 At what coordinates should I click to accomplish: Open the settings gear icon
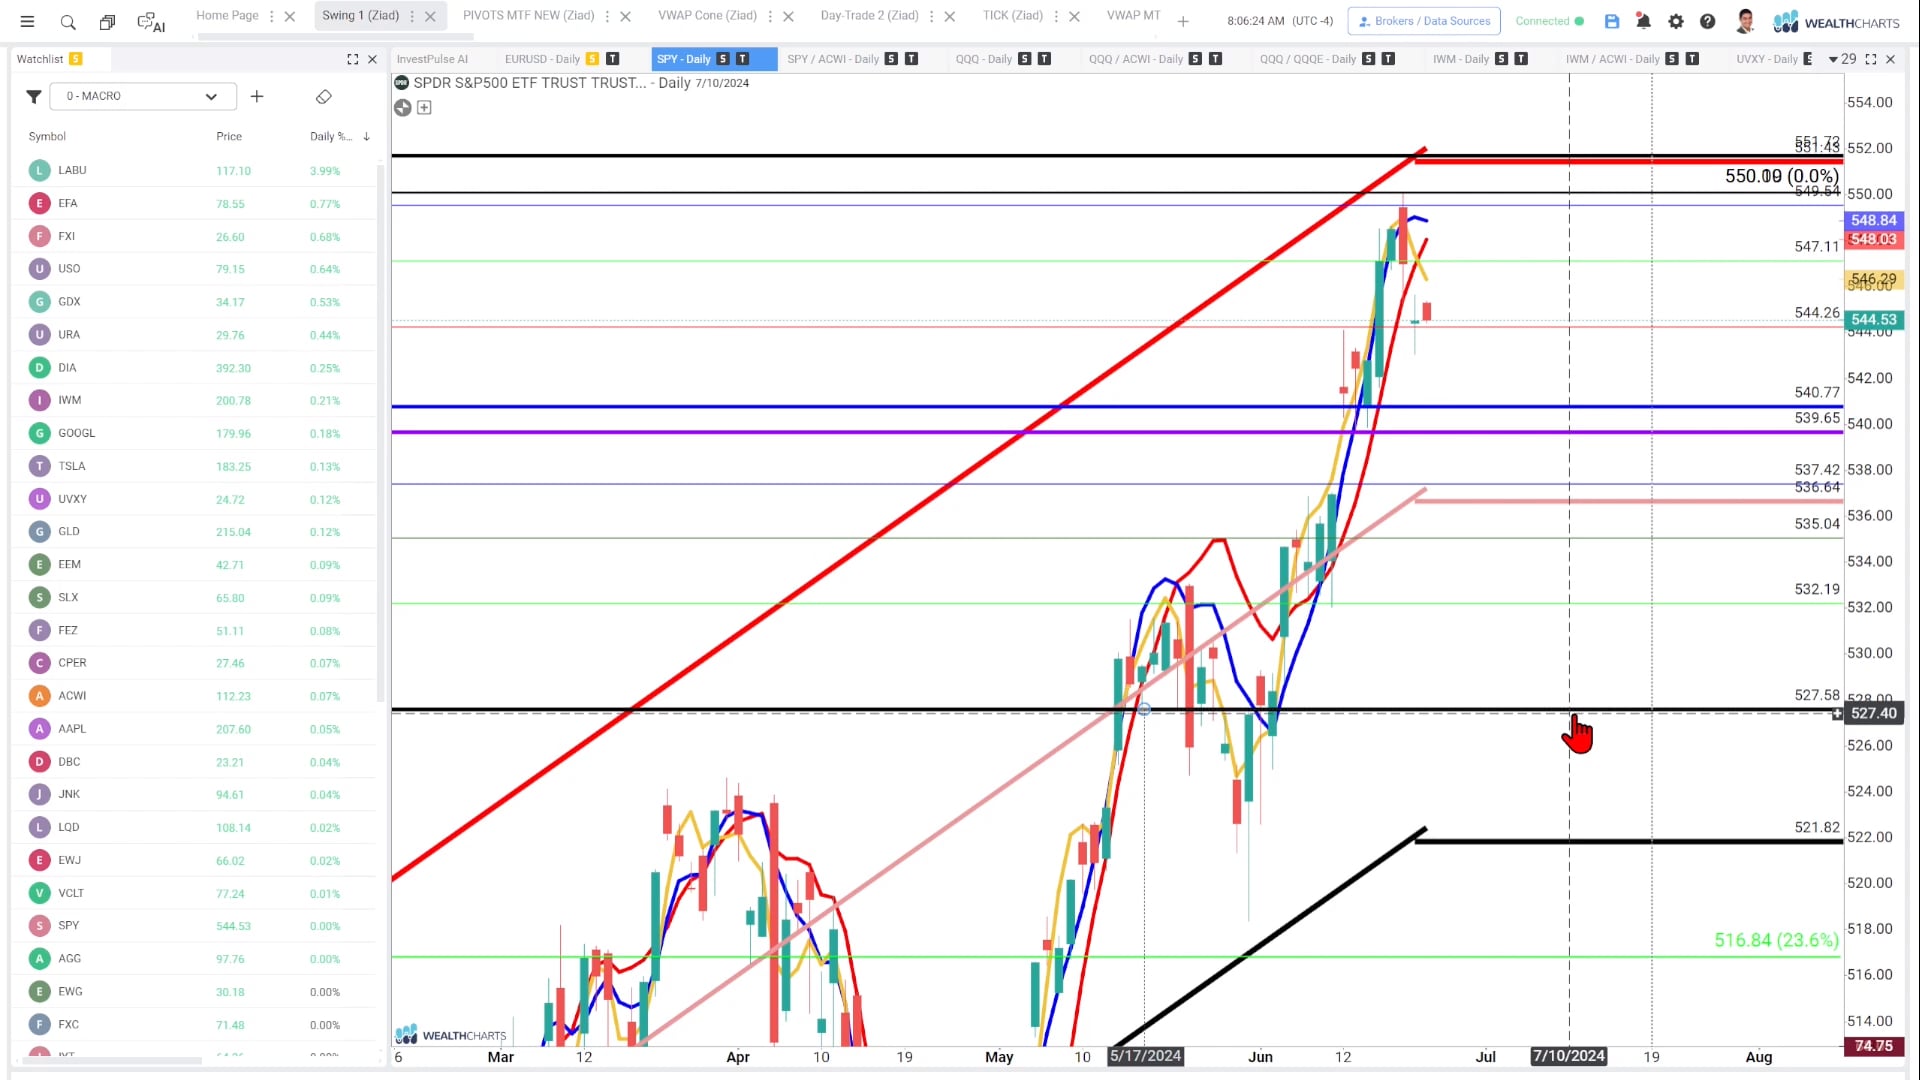click(1676, 21)
